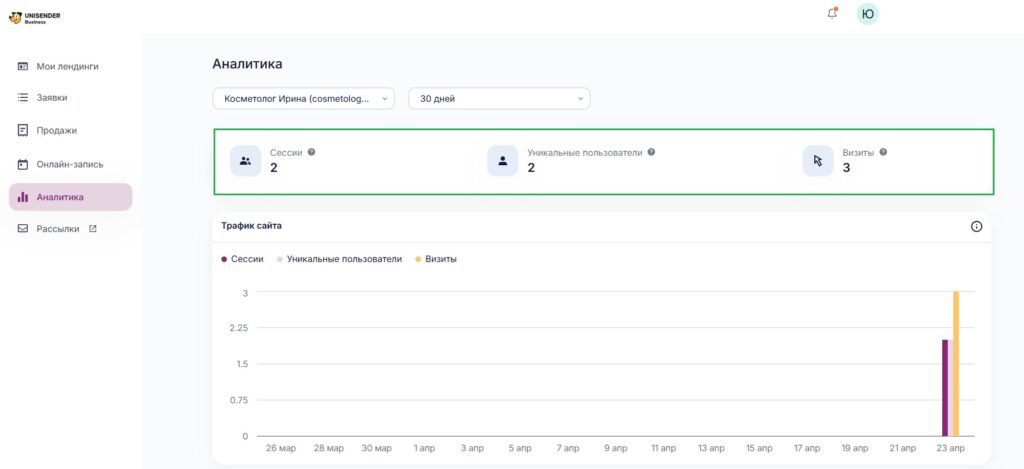The width and height of the screenshot is (1024, 469).
Task: Toggle Уникальные пользователи legend series
Action: [x=339, y=259]
